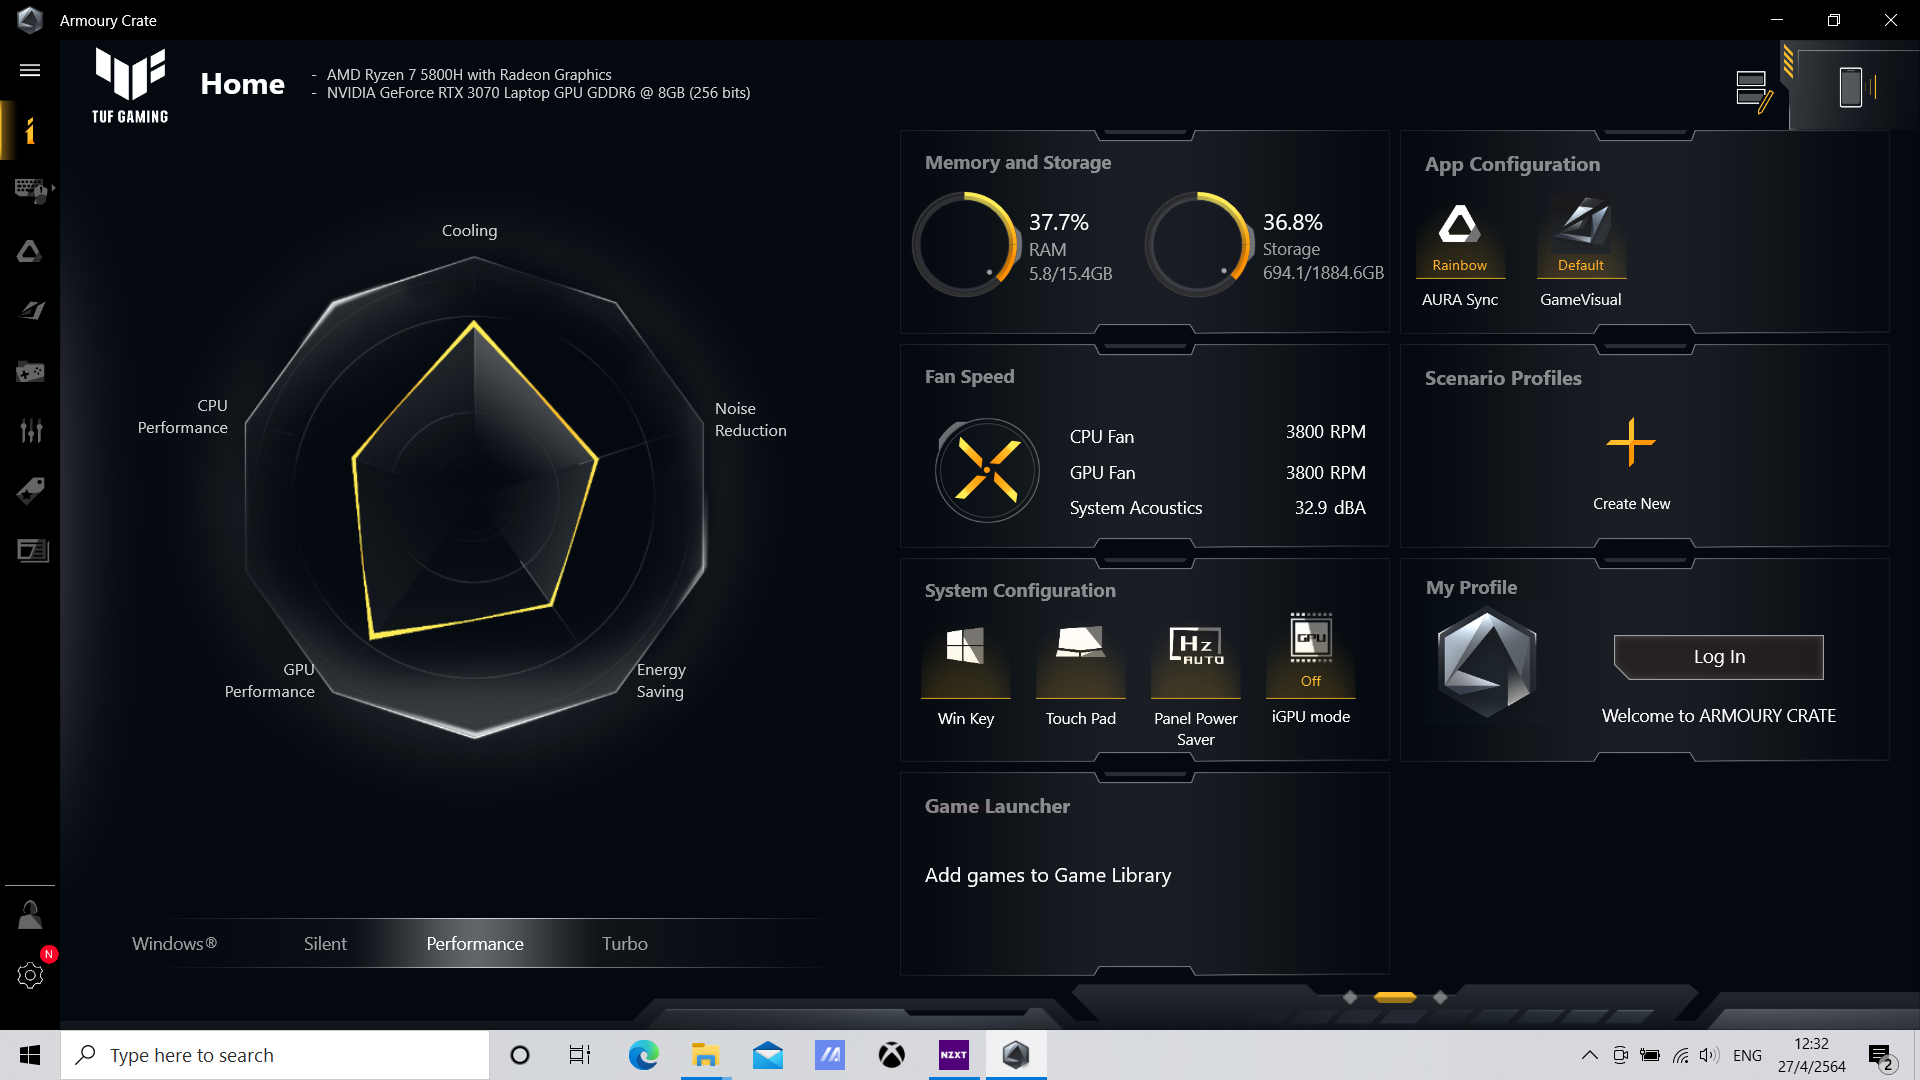
Task: Open NZXT CAM from the taskbar
Action: click(x=953, y=1055)
